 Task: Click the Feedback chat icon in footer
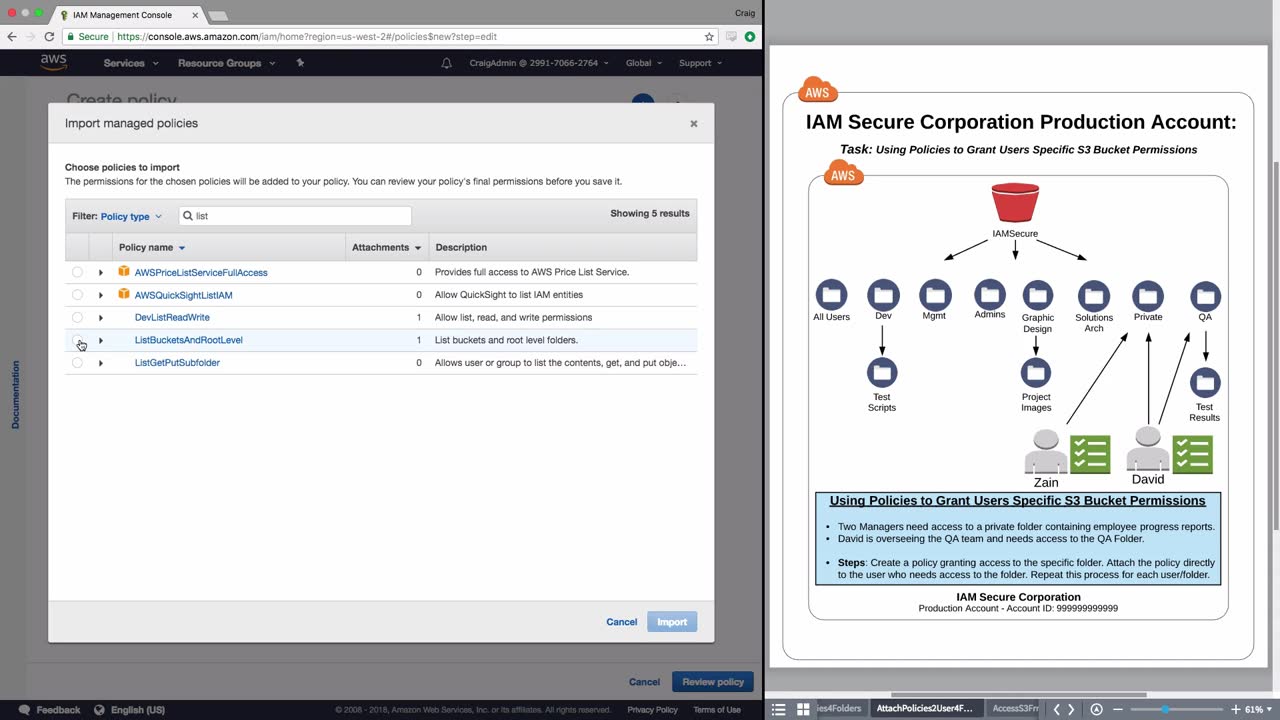[24, 710]
